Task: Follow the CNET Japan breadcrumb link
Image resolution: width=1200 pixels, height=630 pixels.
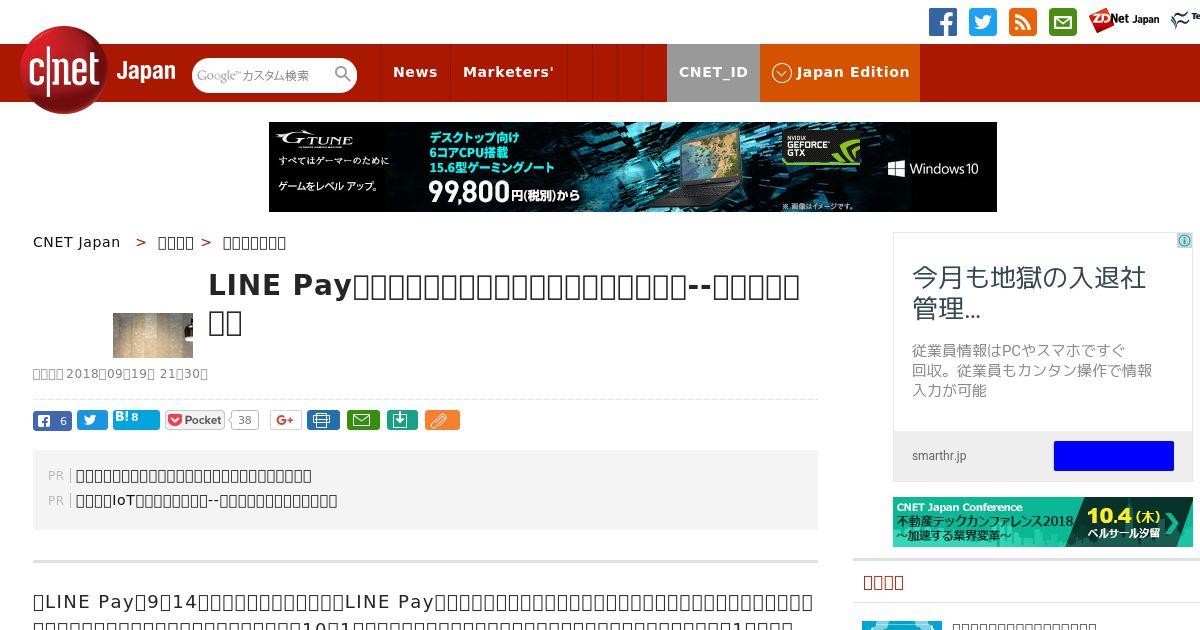Action: pos(77,242)
